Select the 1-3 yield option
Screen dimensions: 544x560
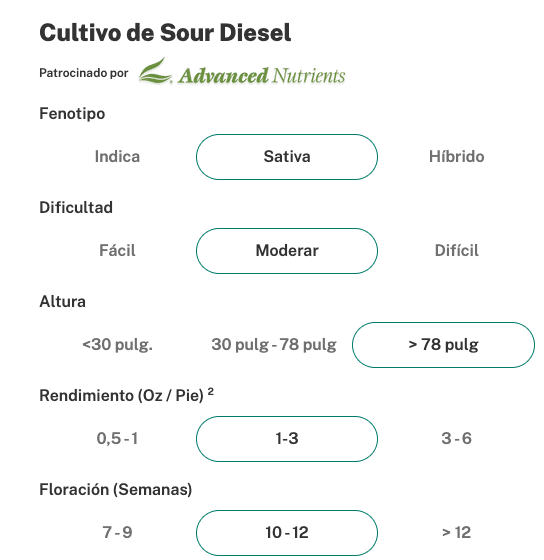tap(287, 439)
